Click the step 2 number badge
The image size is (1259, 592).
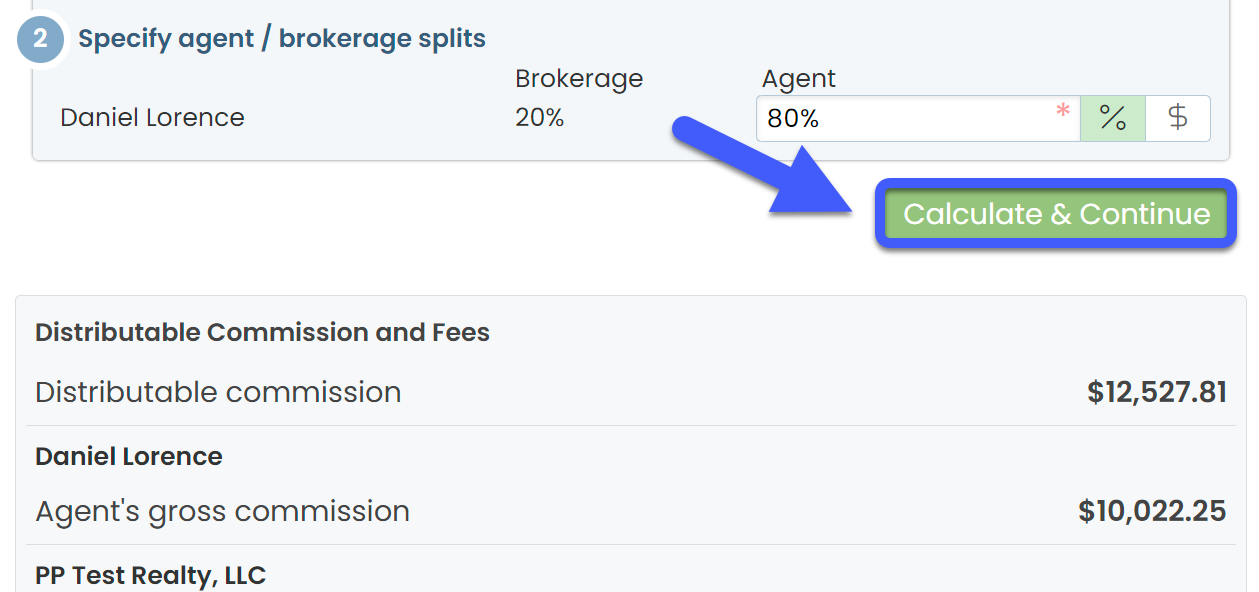click(x=40, y=39)
